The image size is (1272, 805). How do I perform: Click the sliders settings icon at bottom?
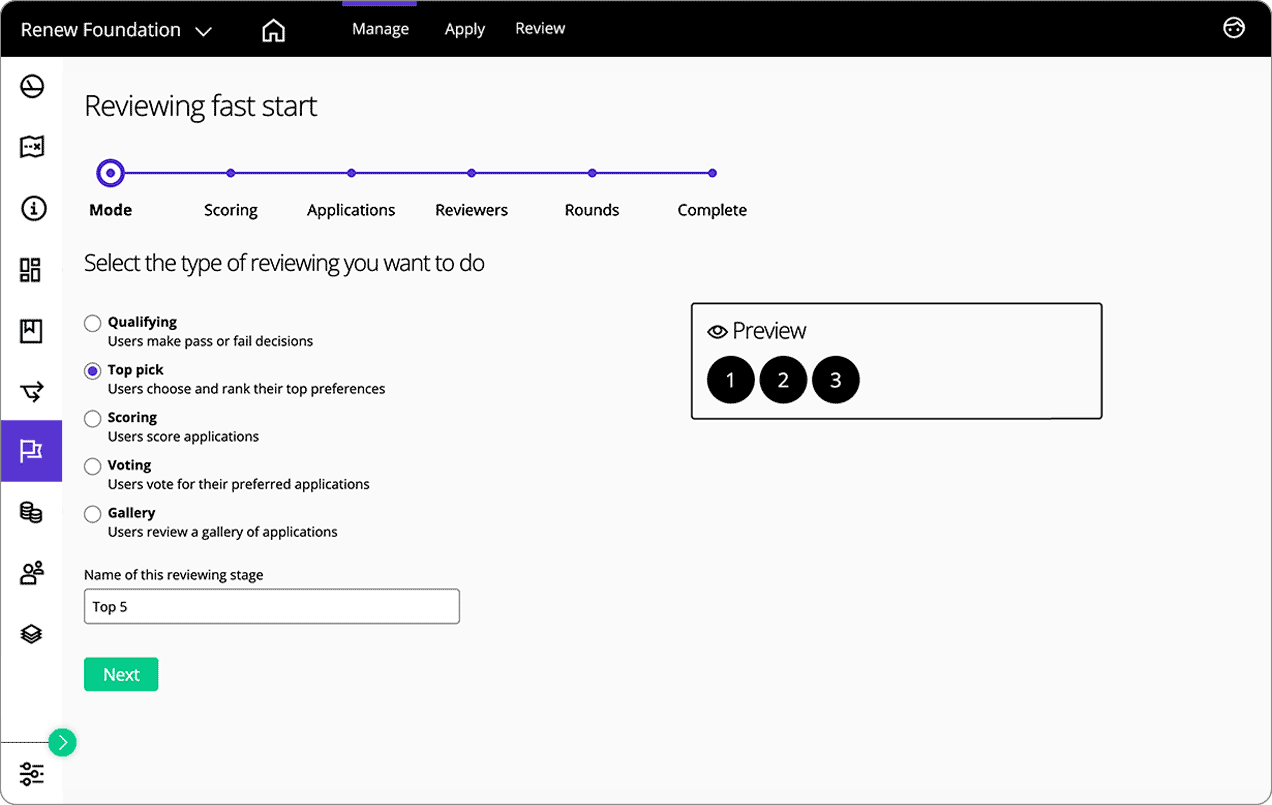pos(32,774)
